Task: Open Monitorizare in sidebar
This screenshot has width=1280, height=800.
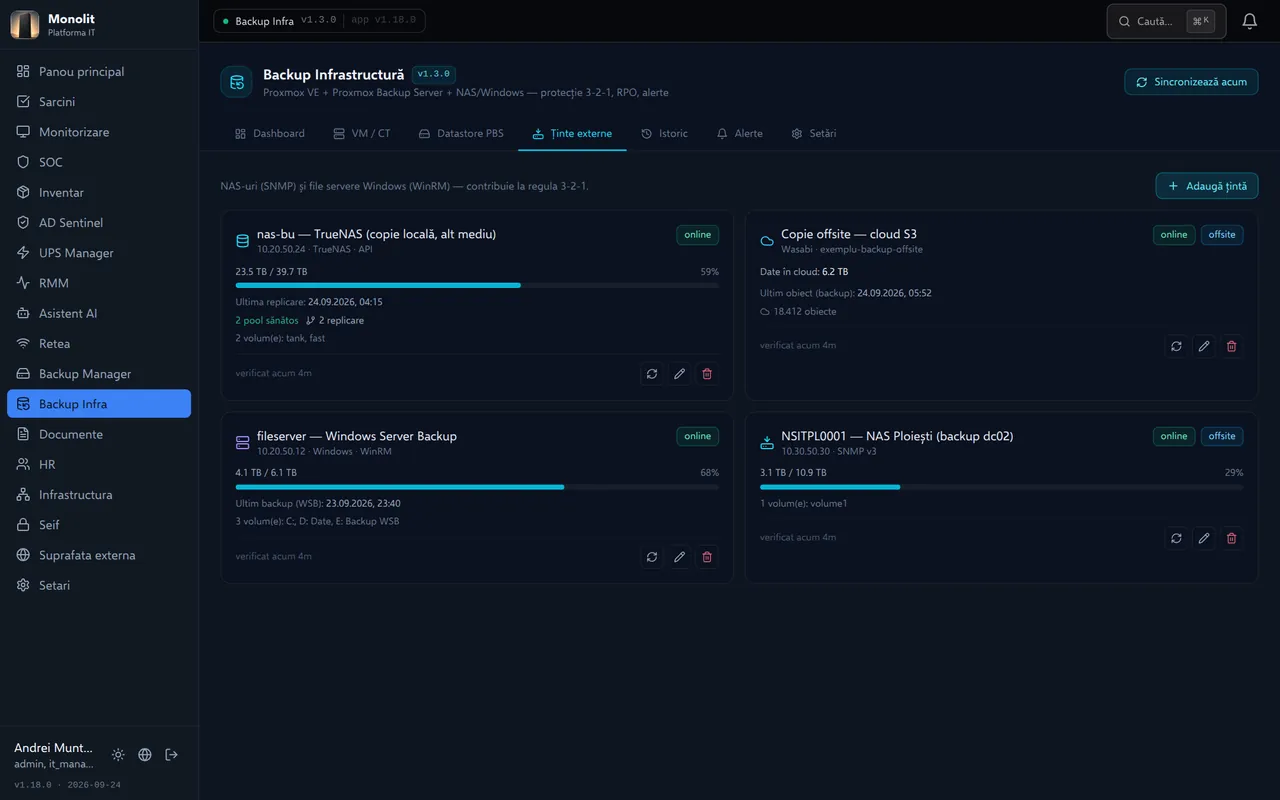Action: coord(99,132)
